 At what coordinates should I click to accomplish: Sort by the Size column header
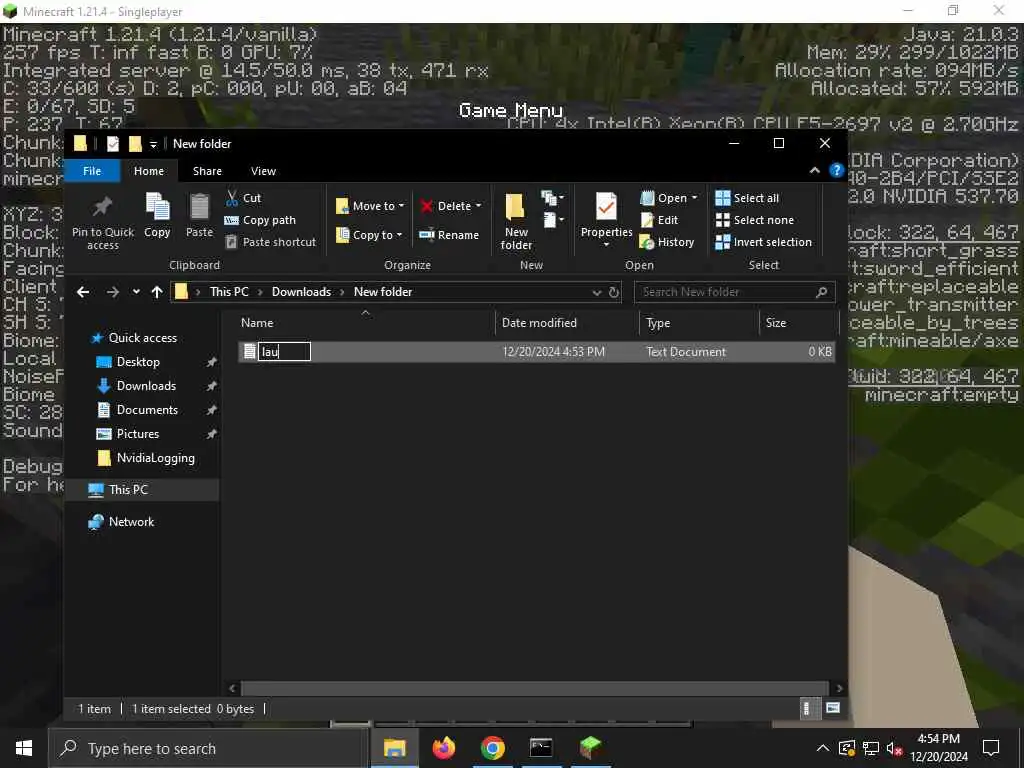(799, 323)
